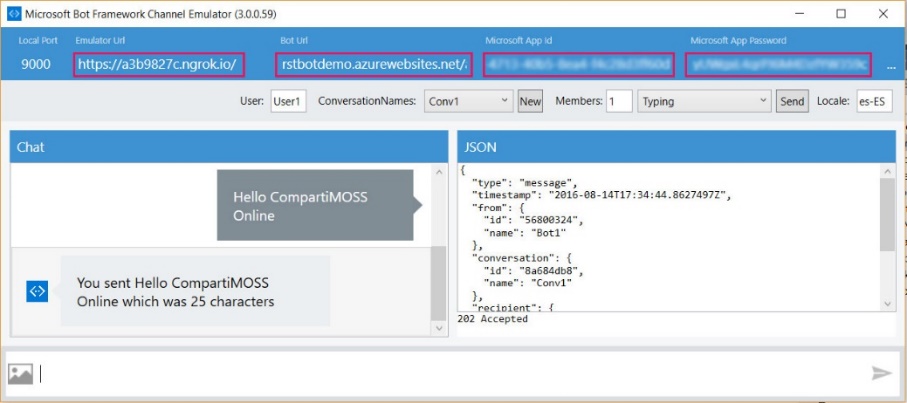Image resolution: width=907 pixels, height=403 pixels.
Task: Select the Hello CompartiMOSS Online message bubble
Action: [313, 205]
